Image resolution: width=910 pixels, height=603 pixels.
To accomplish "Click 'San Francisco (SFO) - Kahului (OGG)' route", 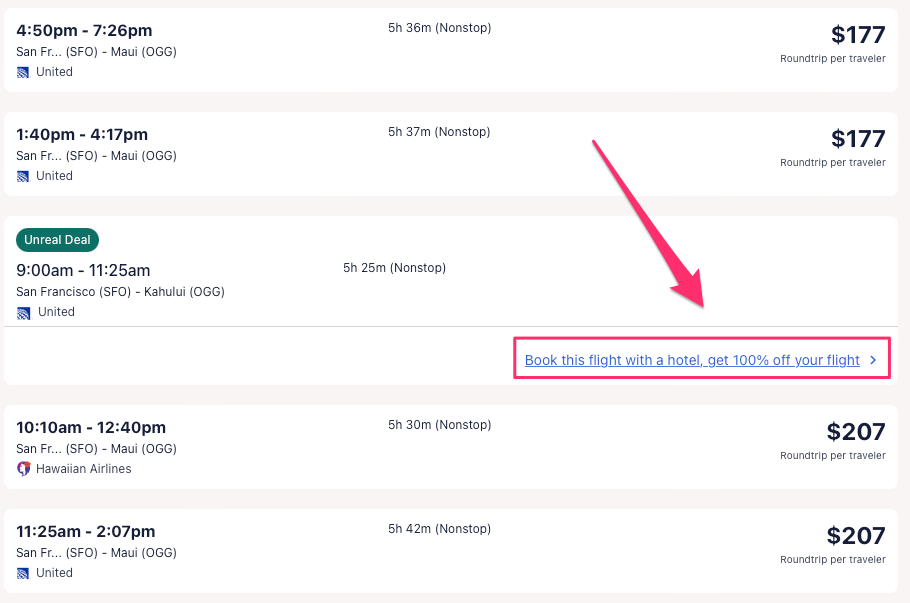I will coord(120,292).
